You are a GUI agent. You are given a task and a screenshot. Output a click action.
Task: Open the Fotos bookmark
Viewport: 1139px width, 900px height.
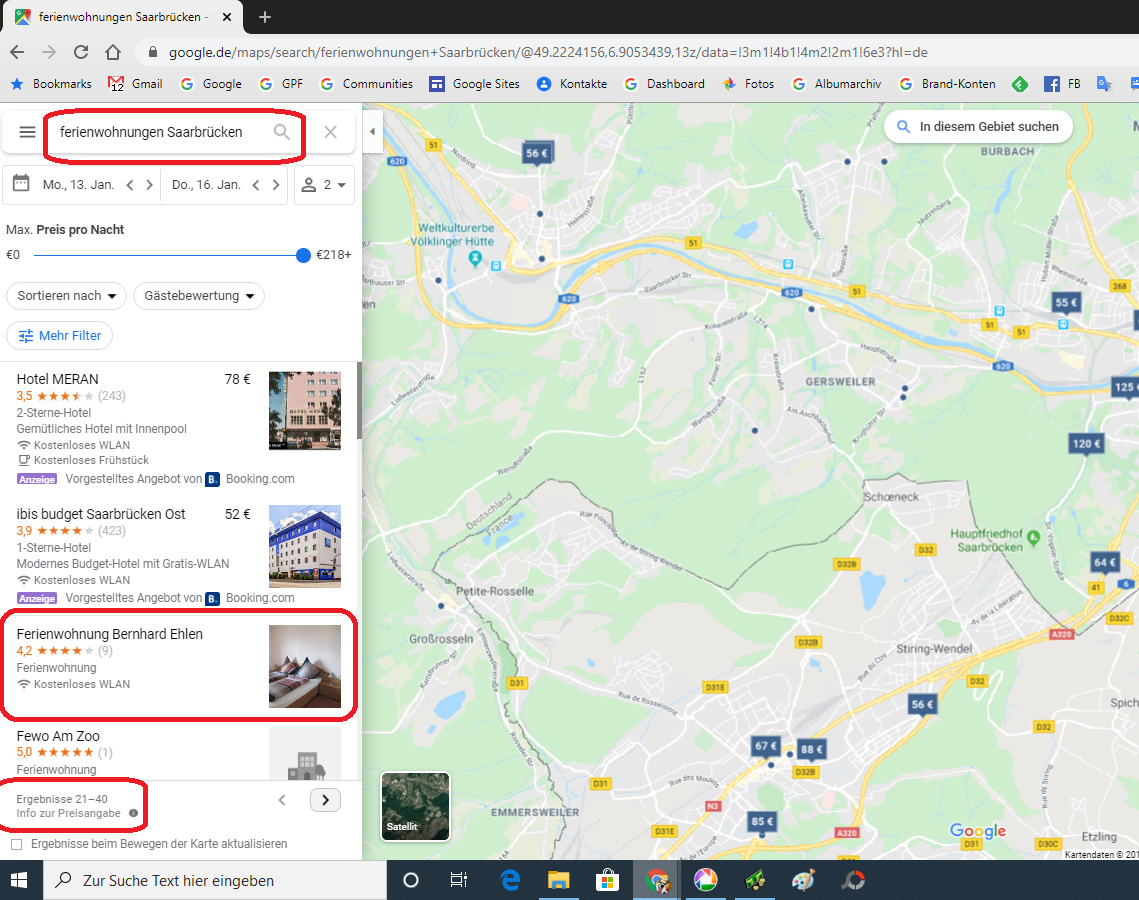[748, 84]
